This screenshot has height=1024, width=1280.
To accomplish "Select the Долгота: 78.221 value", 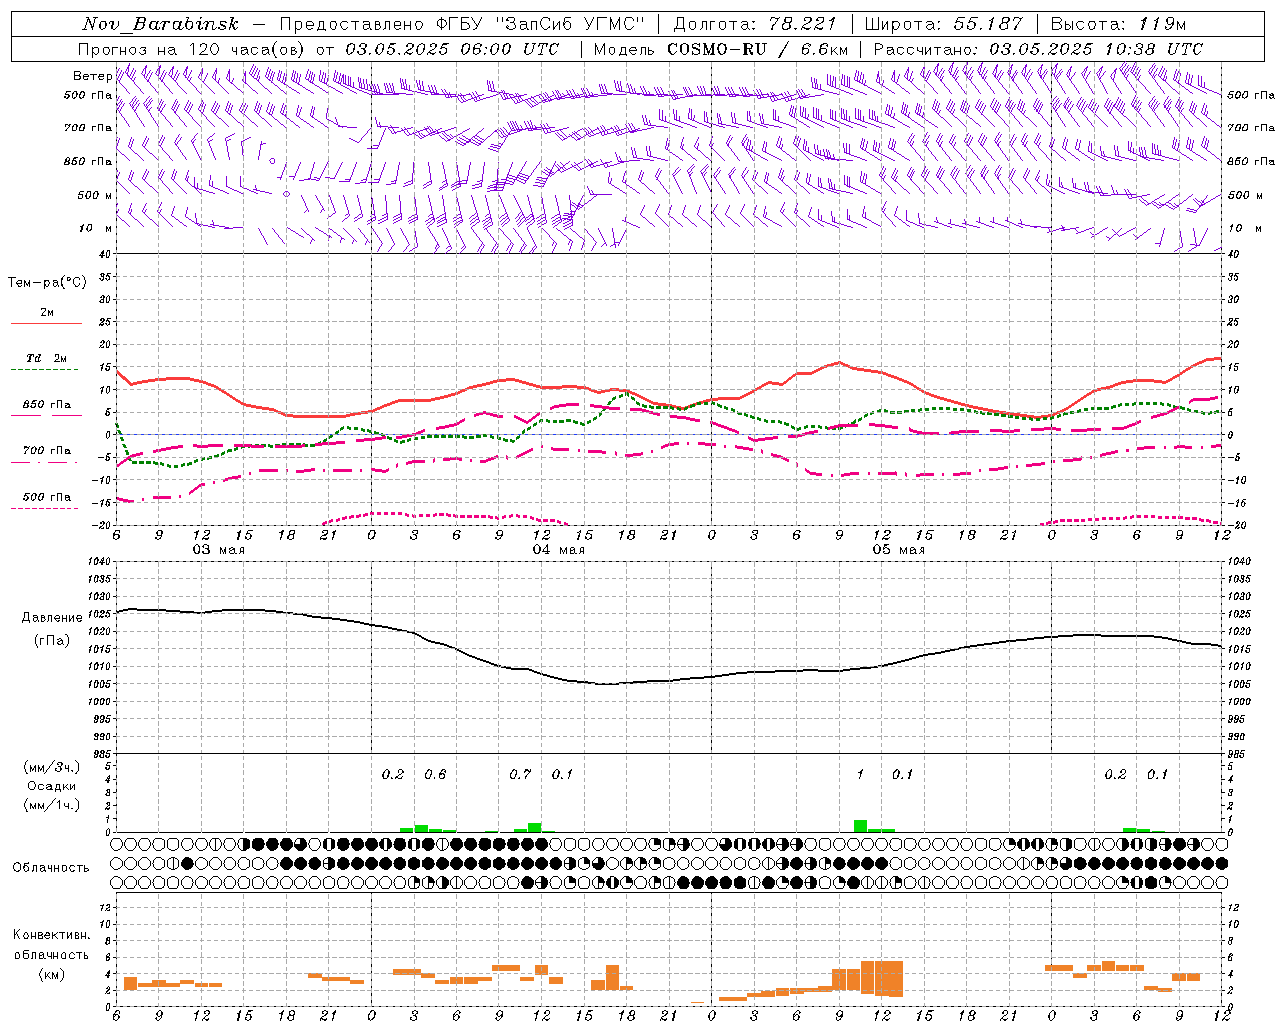I will (x=756, y=24).
